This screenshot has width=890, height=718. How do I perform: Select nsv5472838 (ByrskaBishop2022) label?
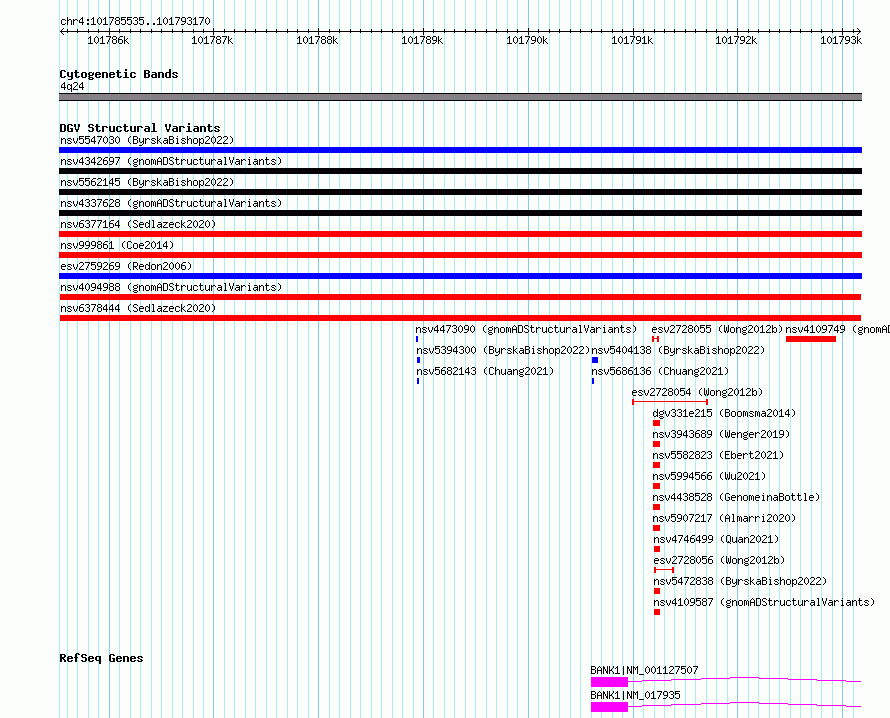[x=740, y=581]
